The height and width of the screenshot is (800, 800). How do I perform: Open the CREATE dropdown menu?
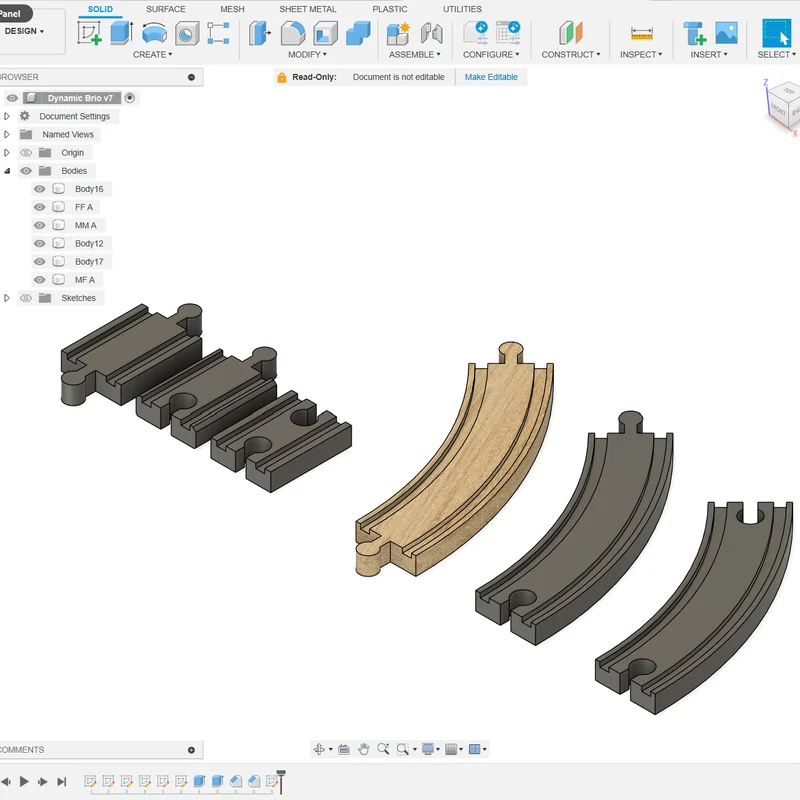(x=153, y=55)
